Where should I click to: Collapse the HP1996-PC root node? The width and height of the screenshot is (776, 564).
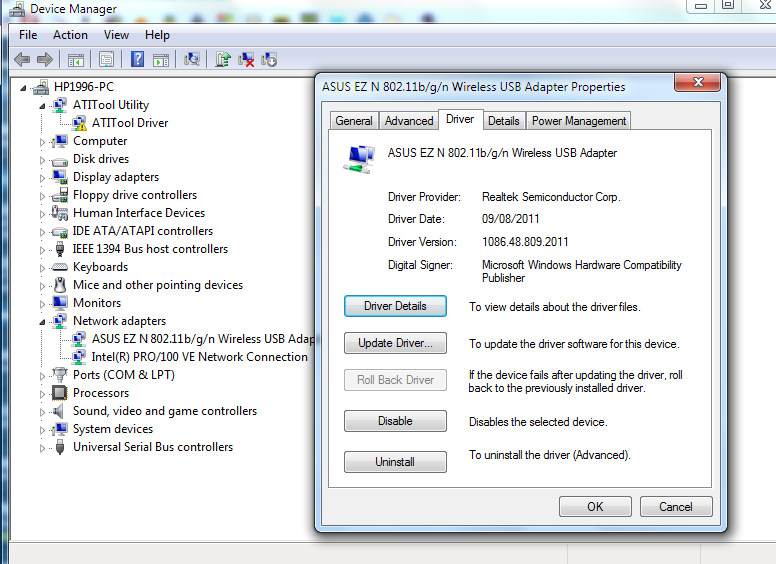click(x=23, y=89)
